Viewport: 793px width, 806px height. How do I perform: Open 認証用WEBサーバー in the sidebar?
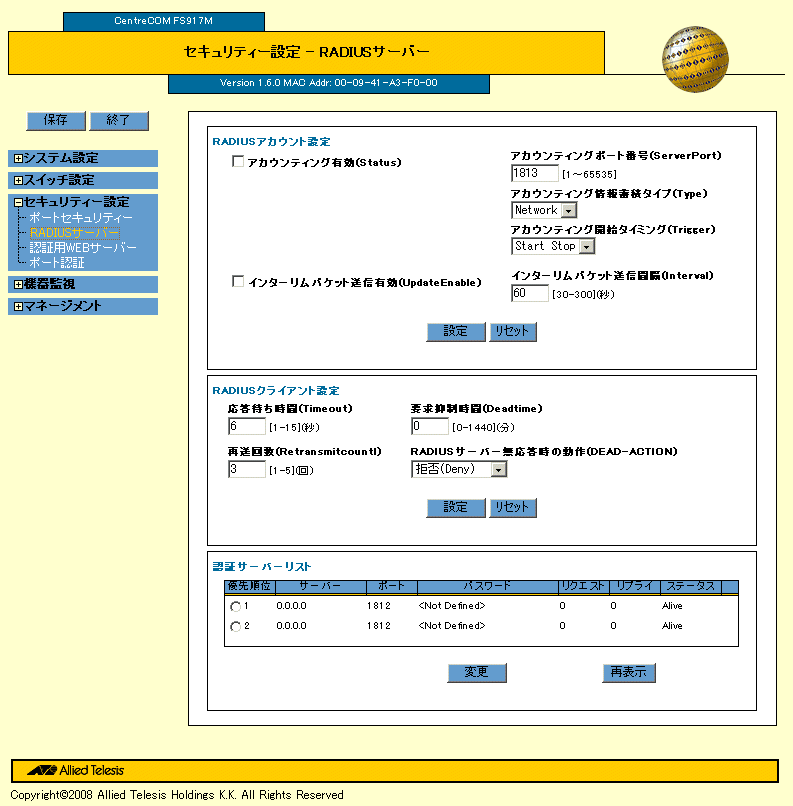point(82,248)
